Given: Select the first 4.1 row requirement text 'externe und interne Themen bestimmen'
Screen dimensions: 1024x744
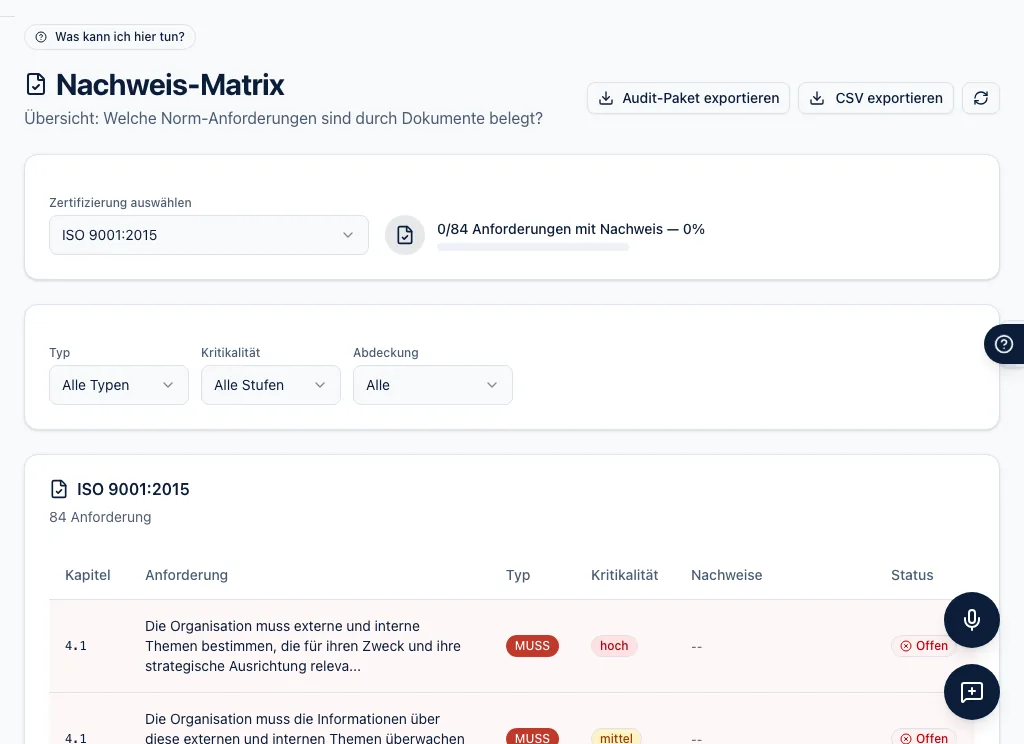Looking at the screenshot, I should 304,646.
